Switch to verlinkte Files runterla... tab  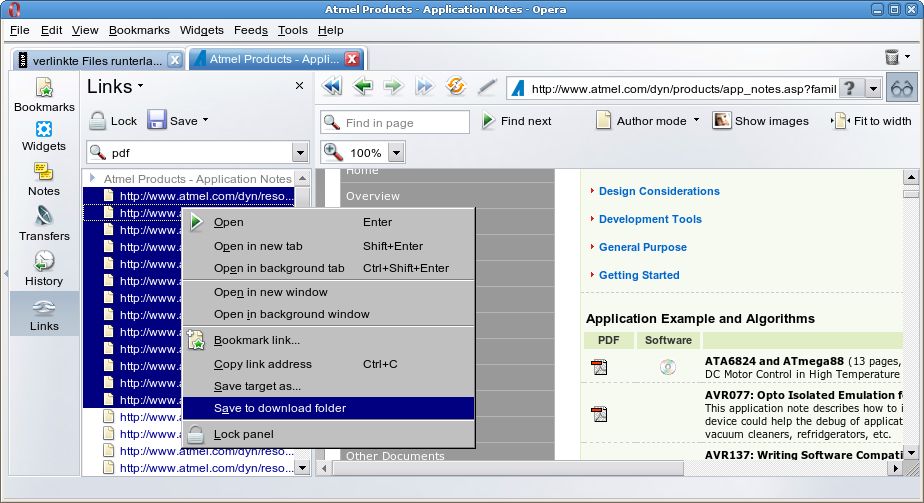(x=98, y=60)
